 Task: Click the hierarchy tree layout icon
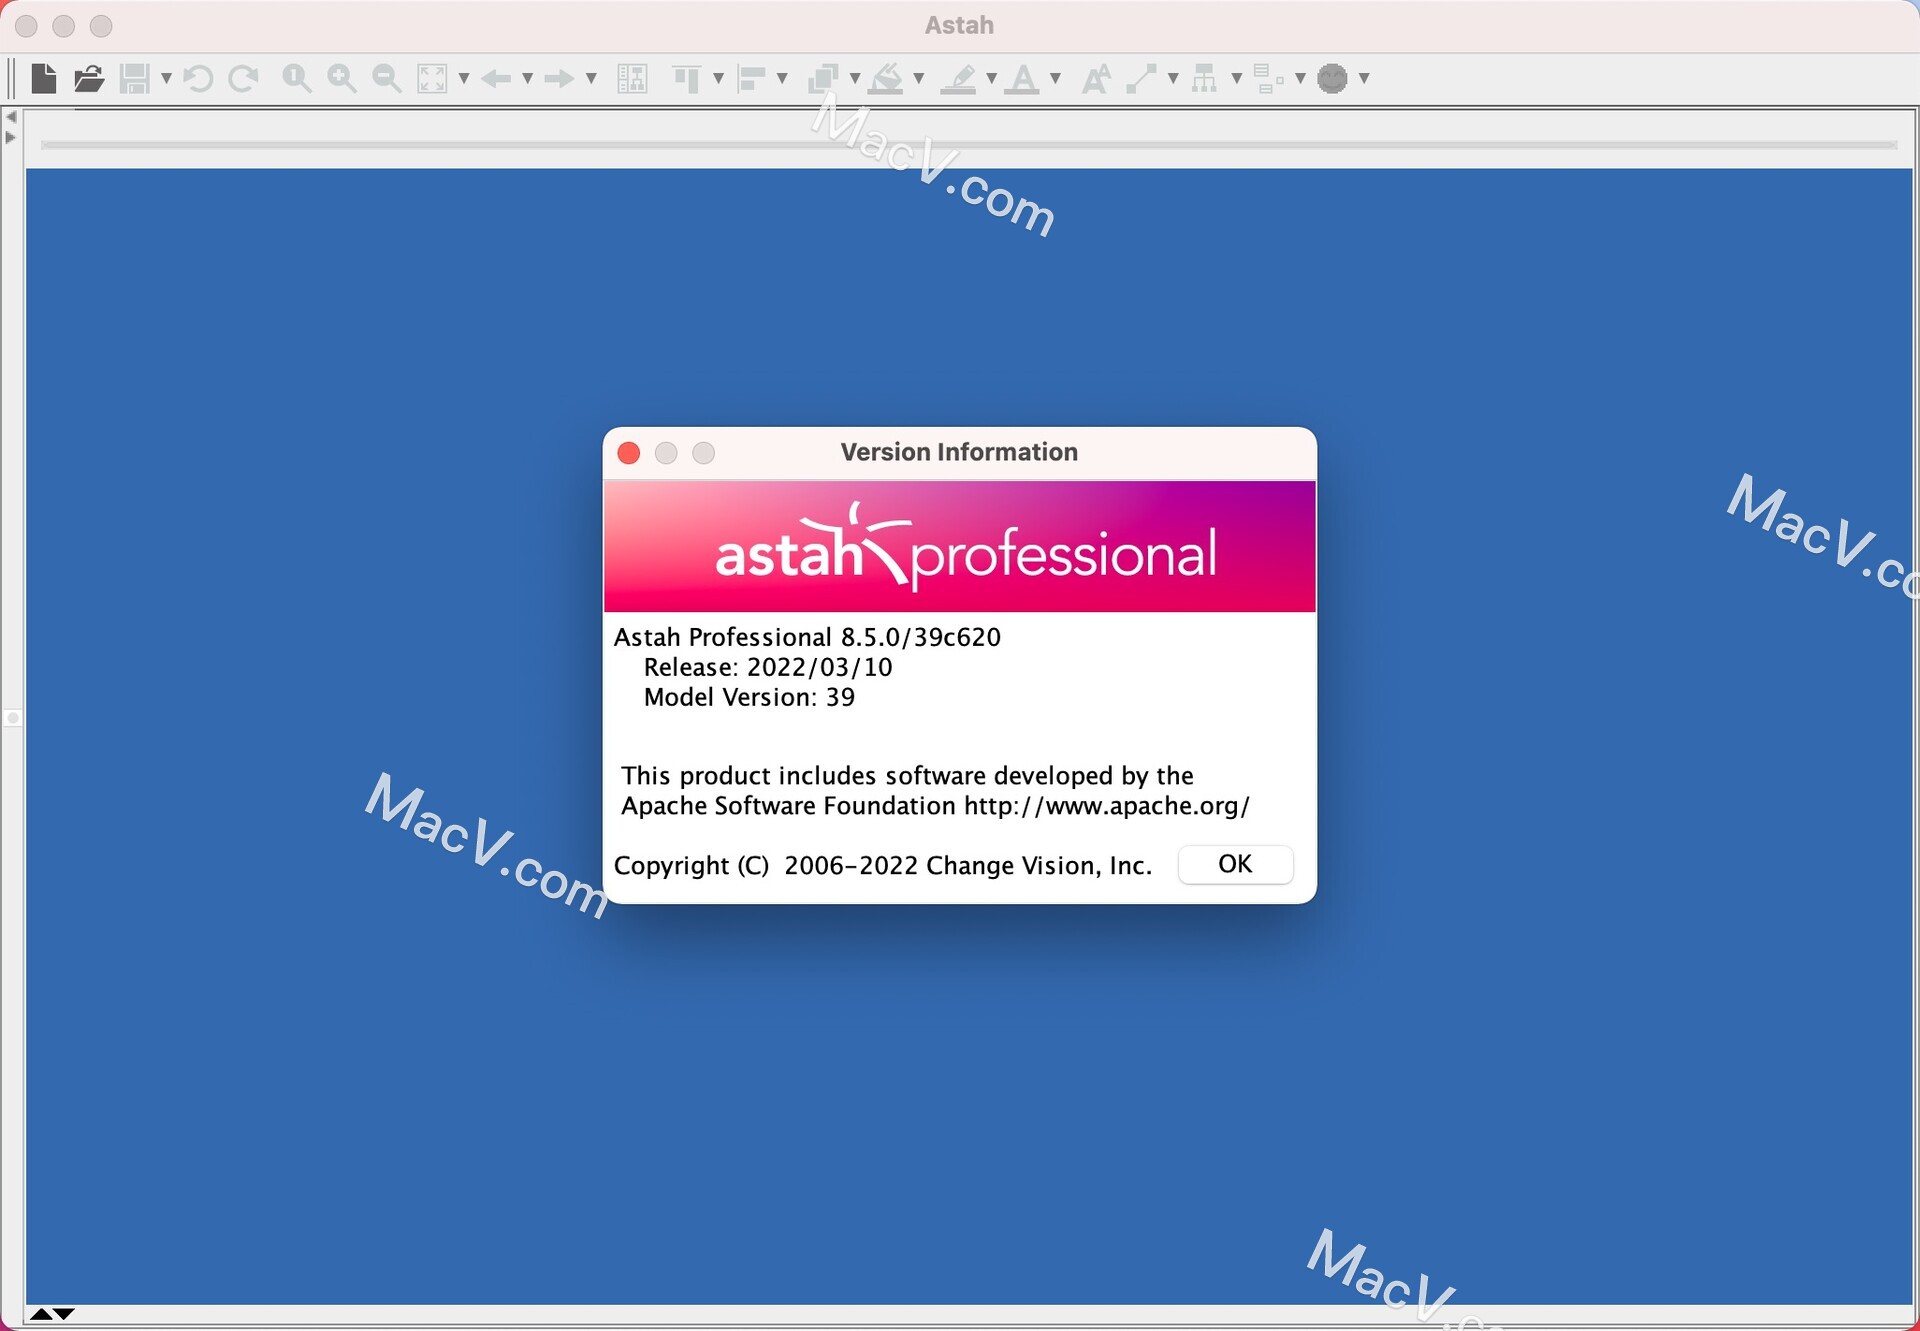1205,78
